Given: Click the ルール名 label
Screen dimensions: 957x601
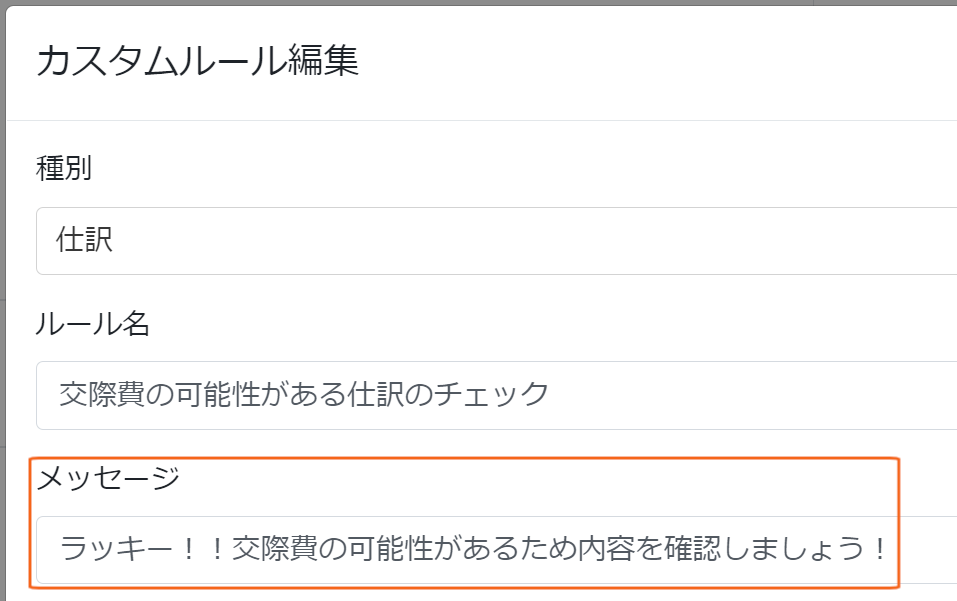Looking at the screenshot, I should (x=92, y=323).
